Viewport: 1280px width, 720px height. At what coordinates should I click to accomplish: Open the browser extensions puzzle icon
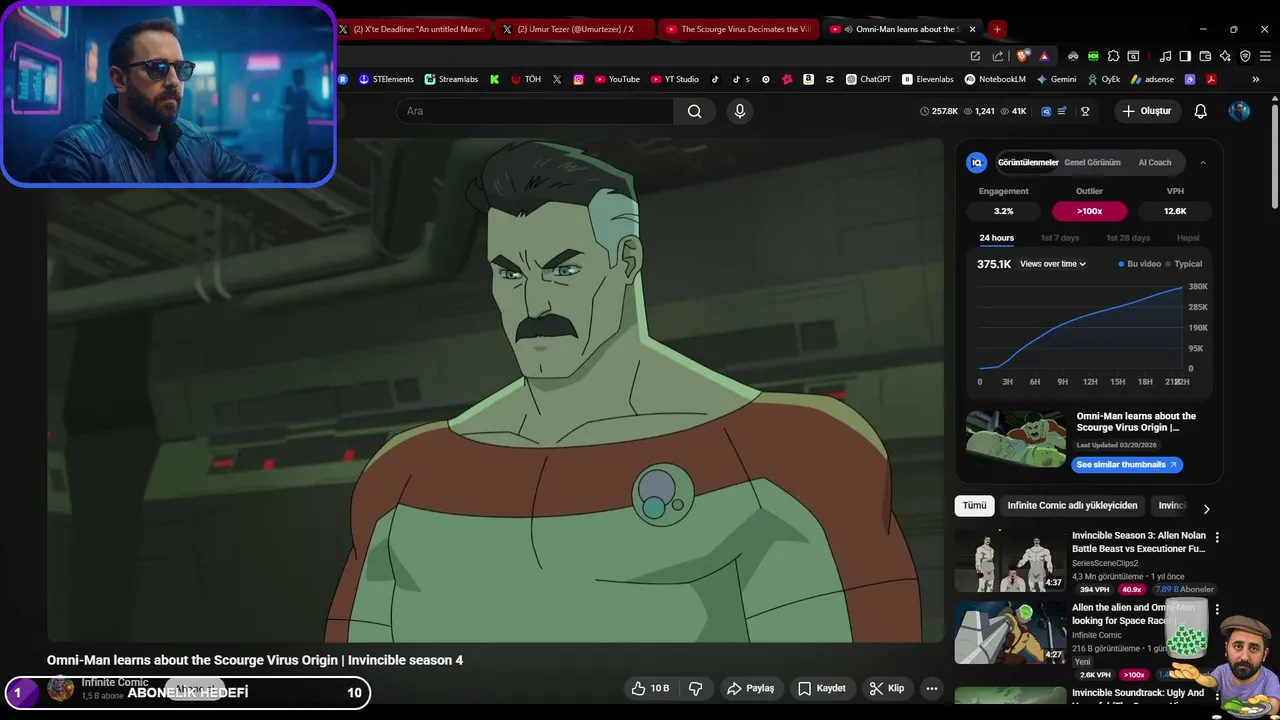point(1113,56)
